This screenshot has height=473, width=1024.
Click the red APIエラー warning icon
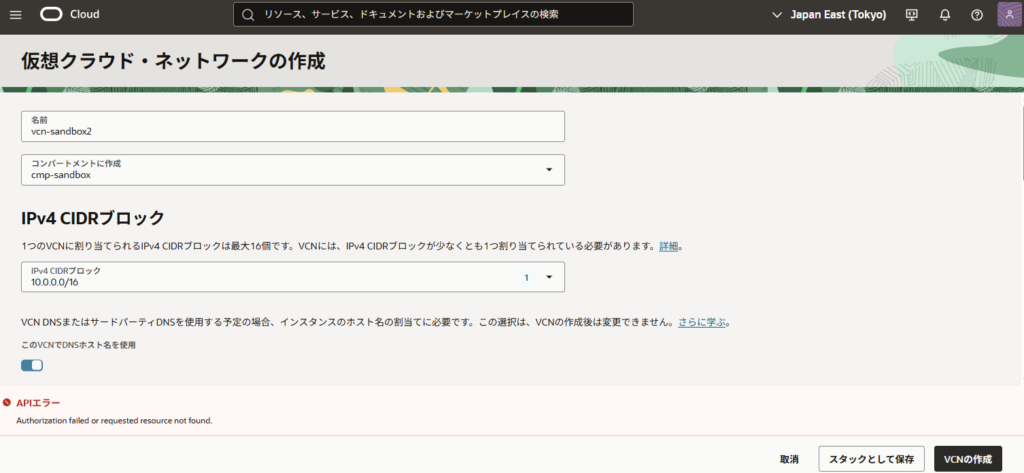[x=7, y=402]
